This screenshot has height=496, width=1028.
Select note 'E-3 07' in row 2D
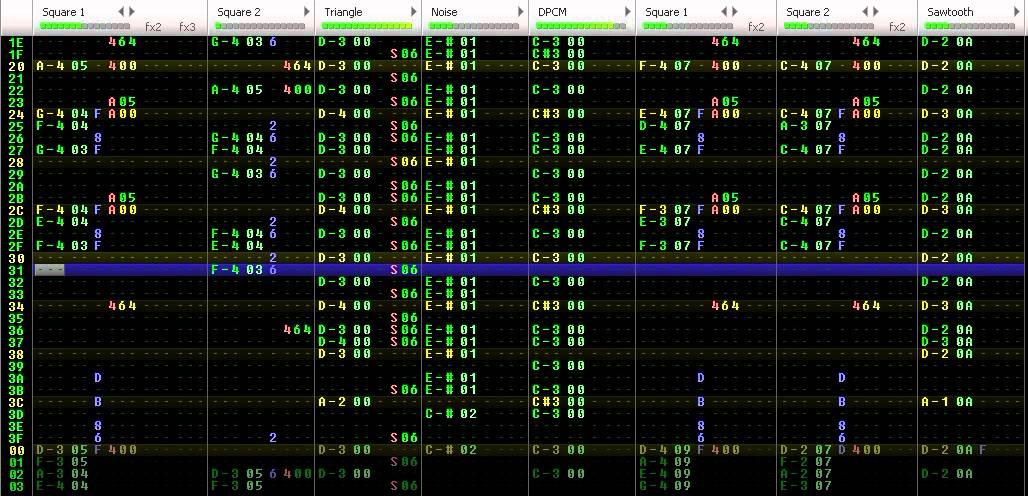coord(665,222)
